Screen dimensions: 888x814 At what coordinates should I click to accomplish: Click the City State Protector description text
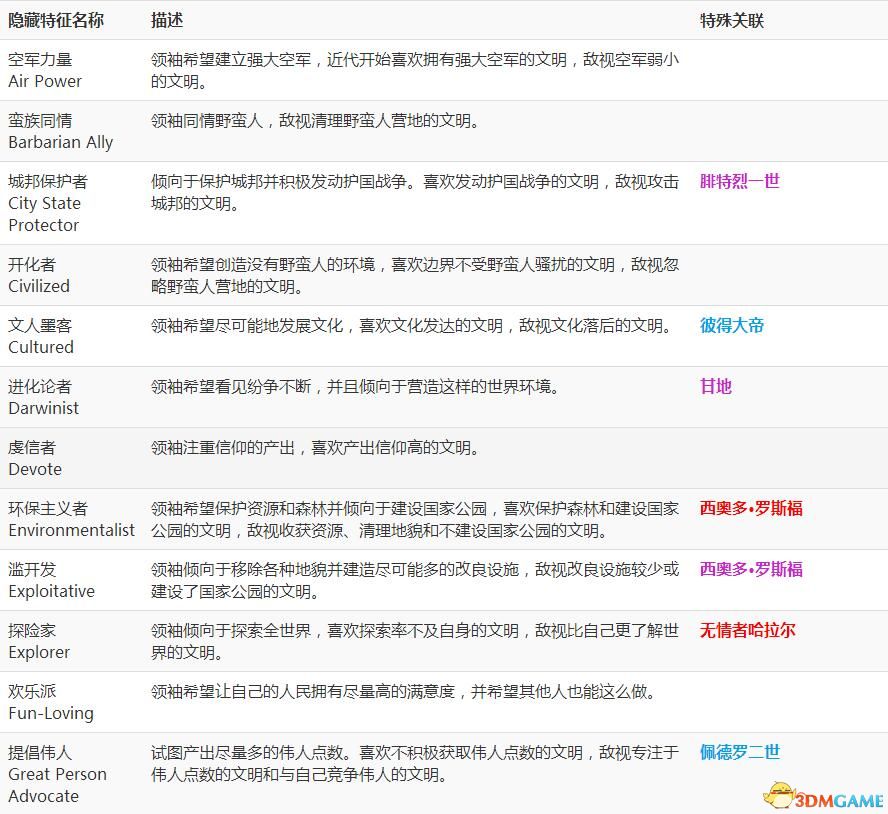[x=415, y=192]
